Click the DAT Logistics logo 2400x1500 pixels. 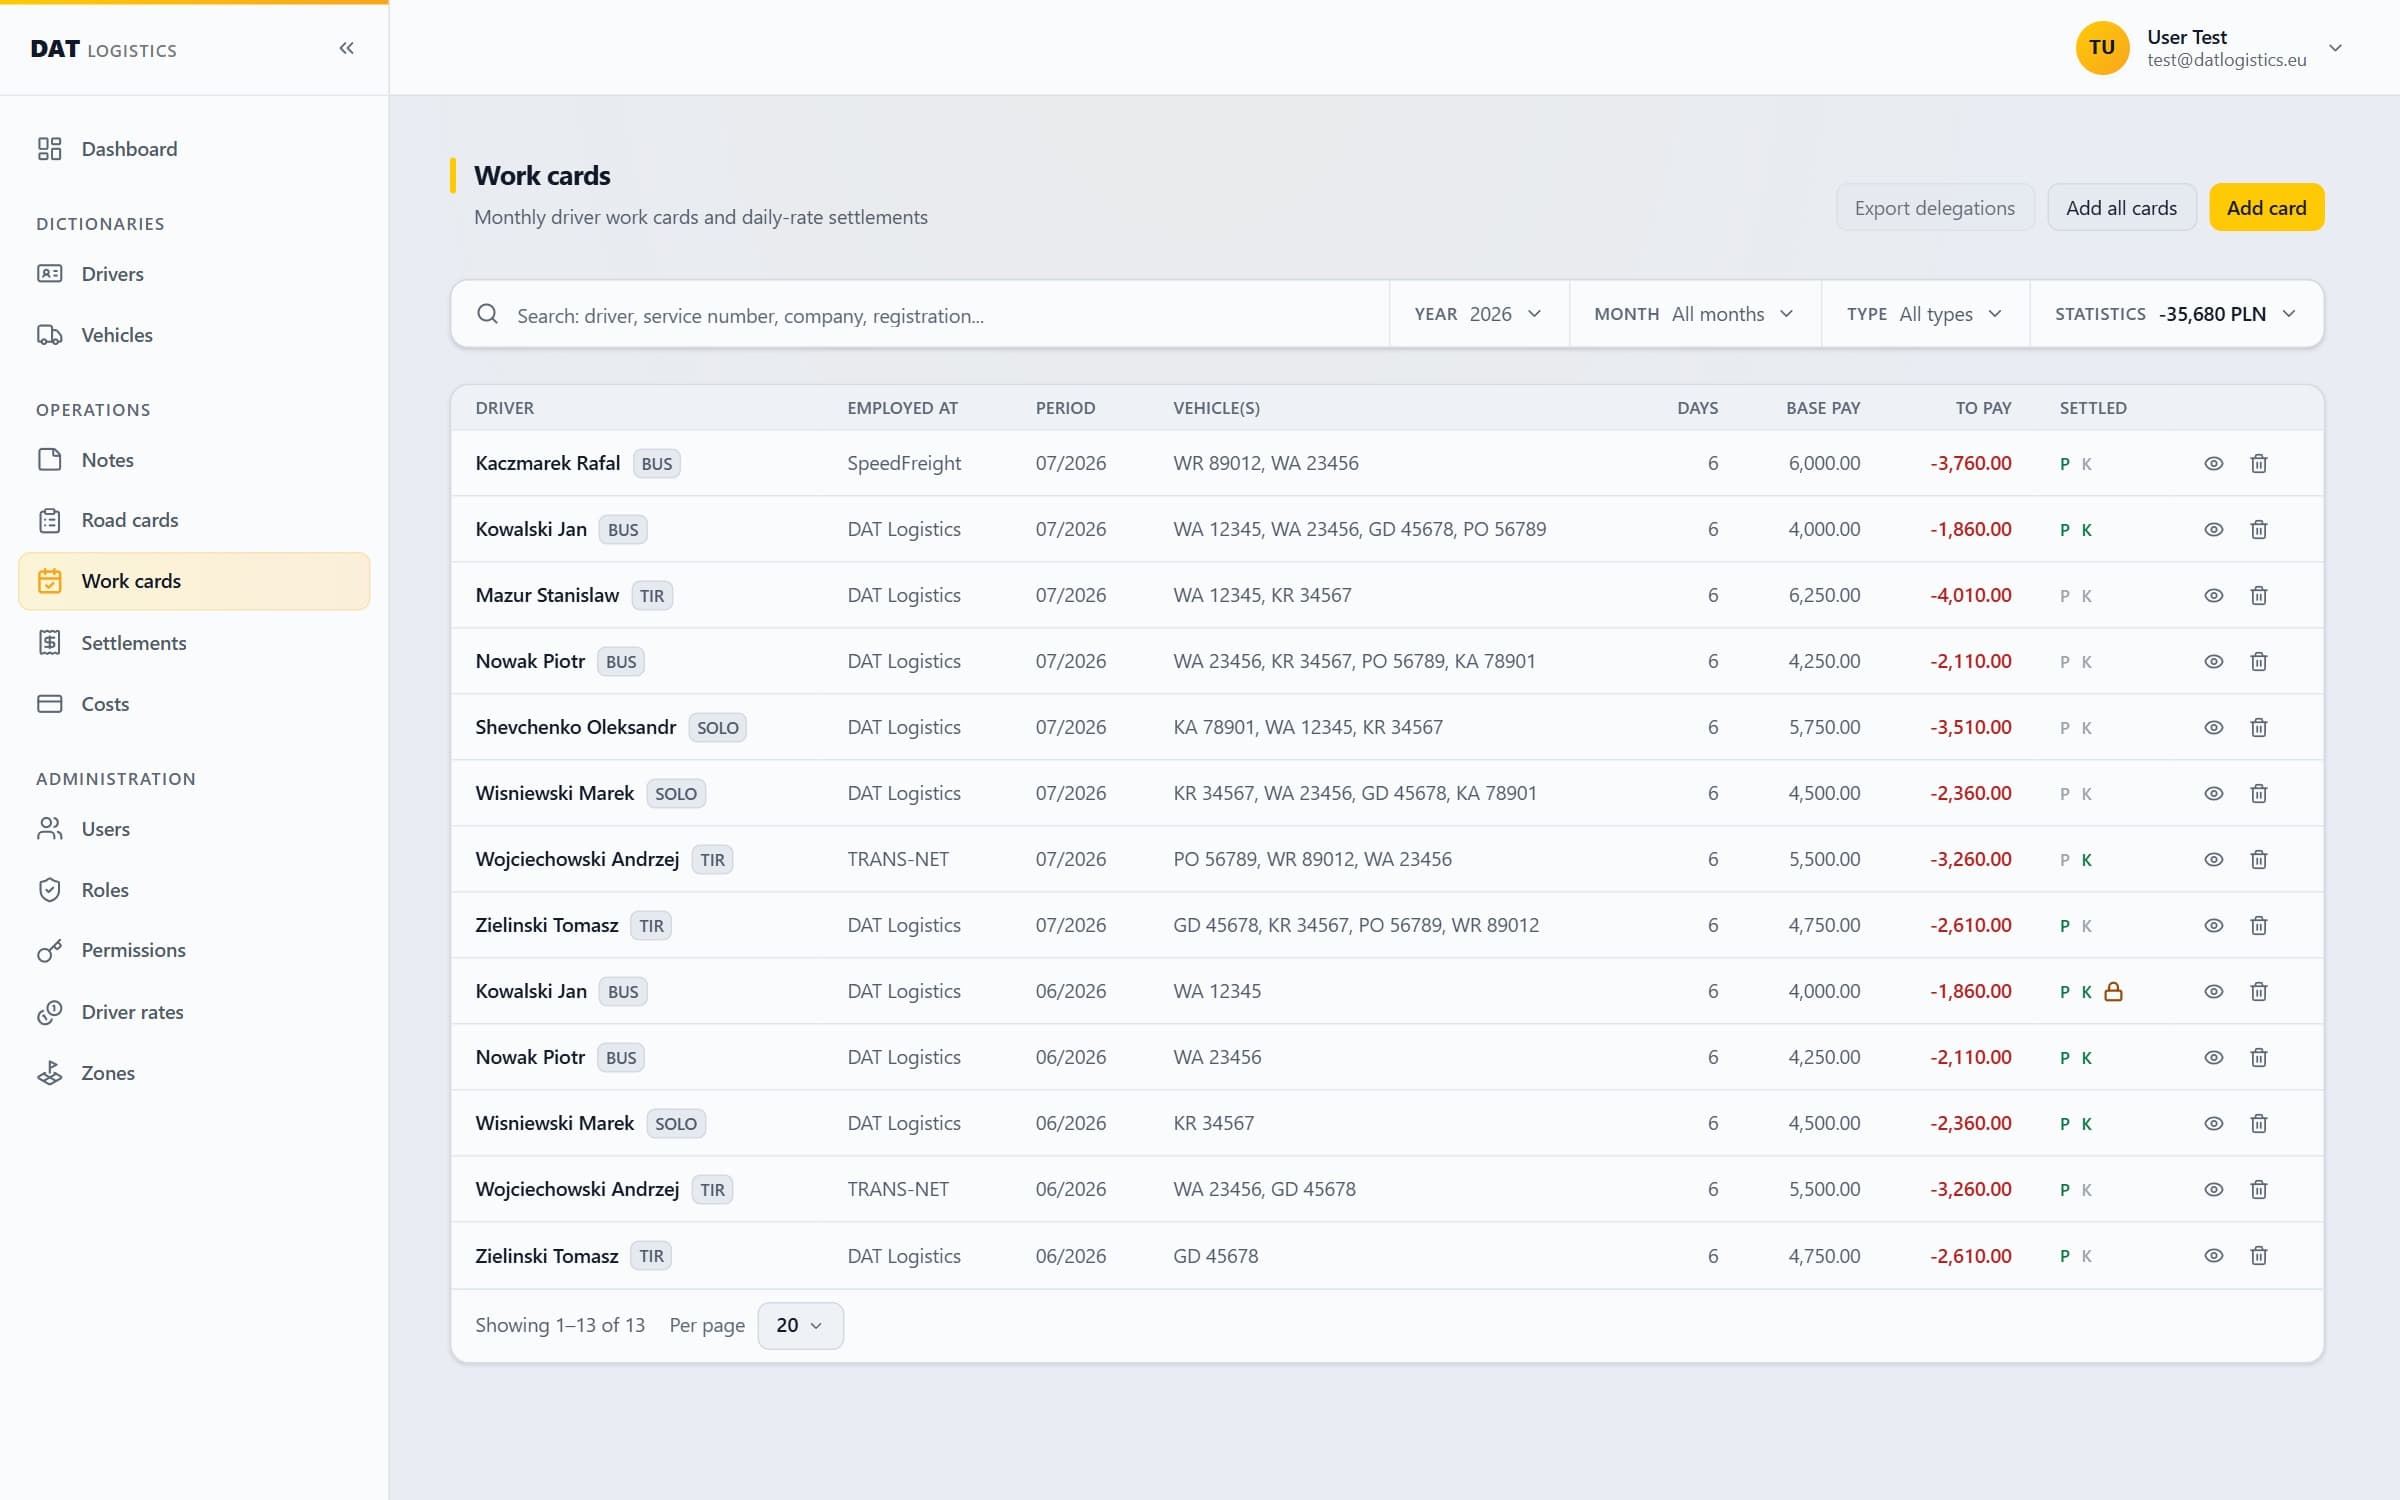(103, 49)
